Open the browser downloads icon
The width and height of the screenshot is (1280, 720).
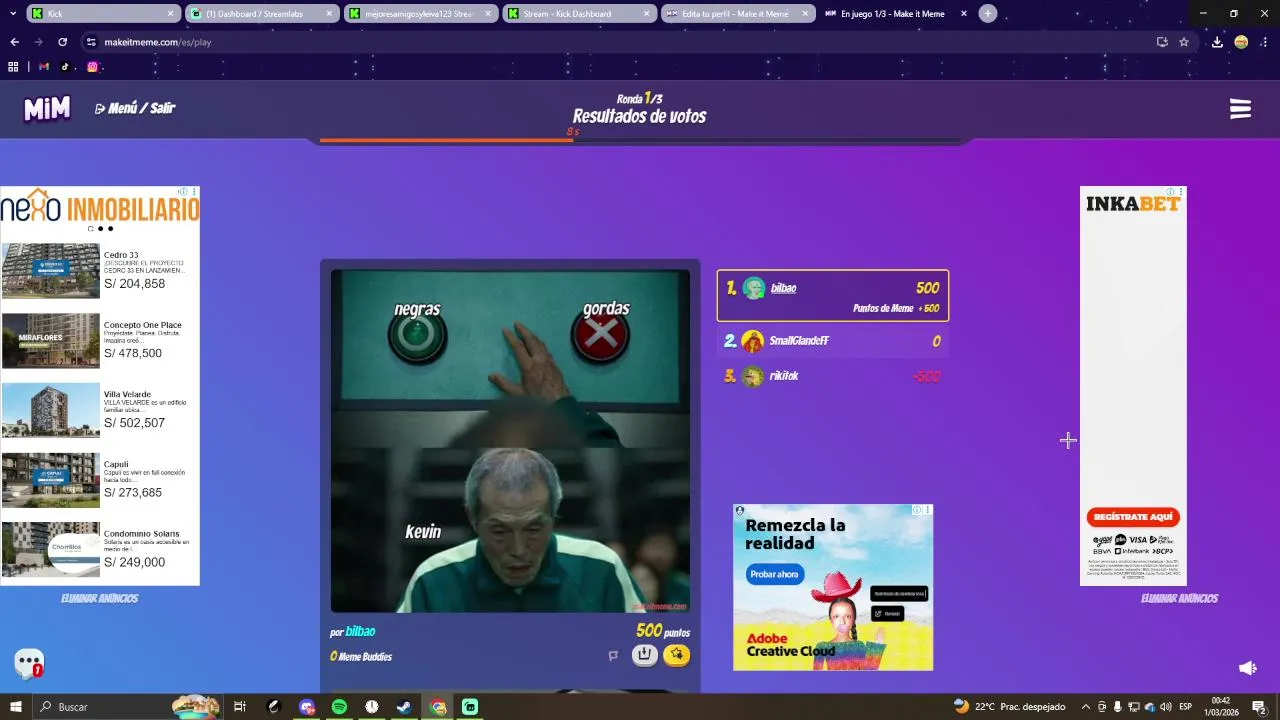(1217, 42)
